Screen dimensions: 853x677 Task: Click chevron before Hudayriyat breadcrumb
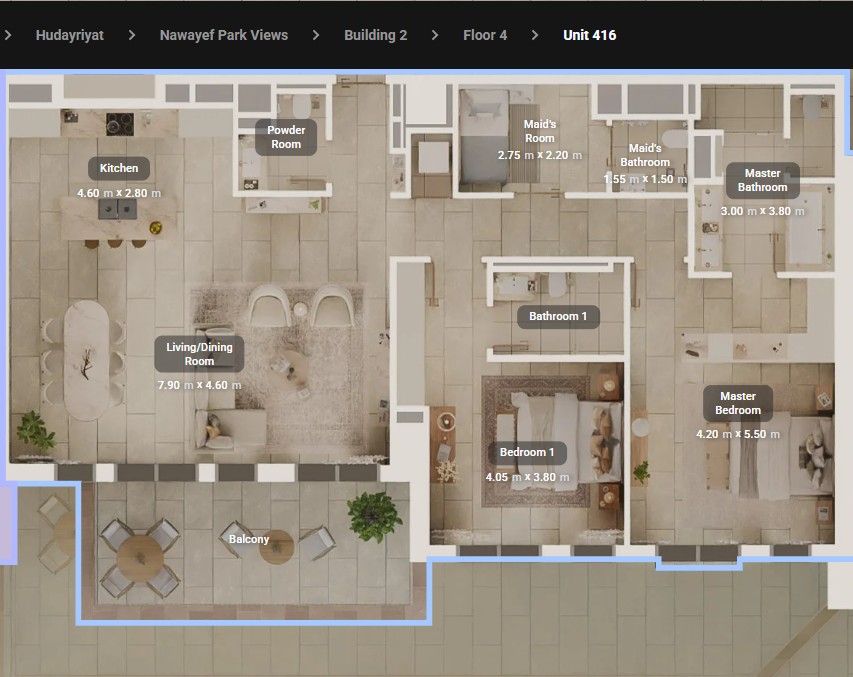[x=8, y=35]
